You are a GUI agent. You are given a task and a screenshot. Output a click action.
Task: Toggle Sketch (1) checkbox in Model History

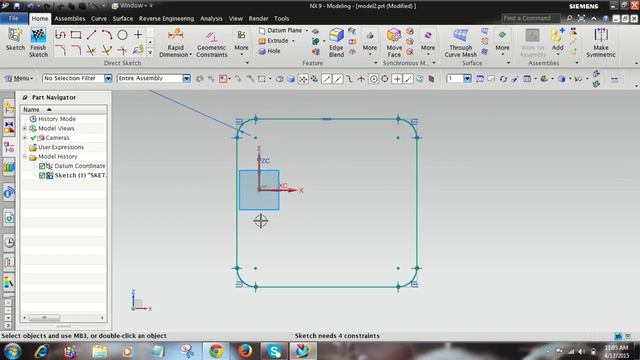pos(42,176)
